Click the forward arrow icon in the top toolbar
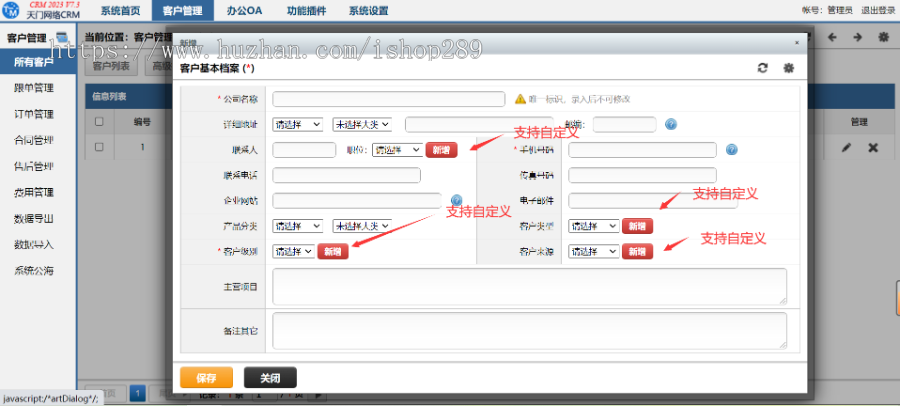The height and width of the screenshot is (406, 900). coord(858,37)
